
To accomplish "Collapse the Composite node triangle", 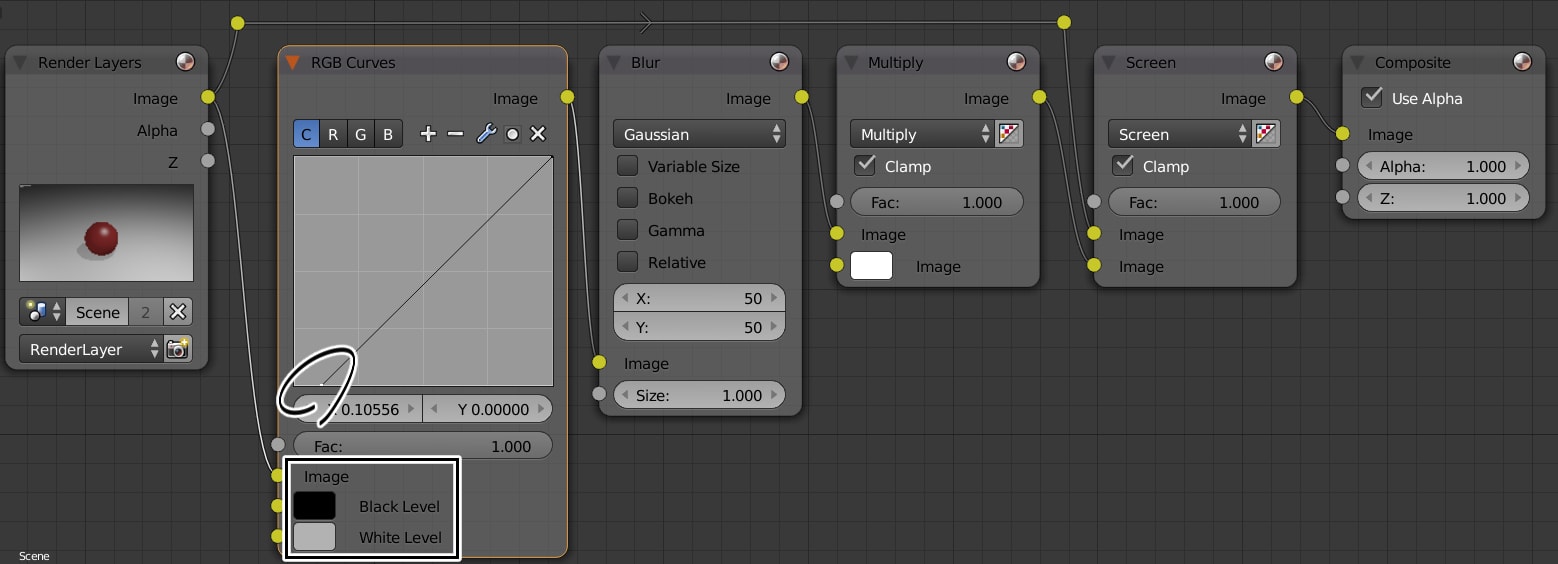I will pos(1357,62).
